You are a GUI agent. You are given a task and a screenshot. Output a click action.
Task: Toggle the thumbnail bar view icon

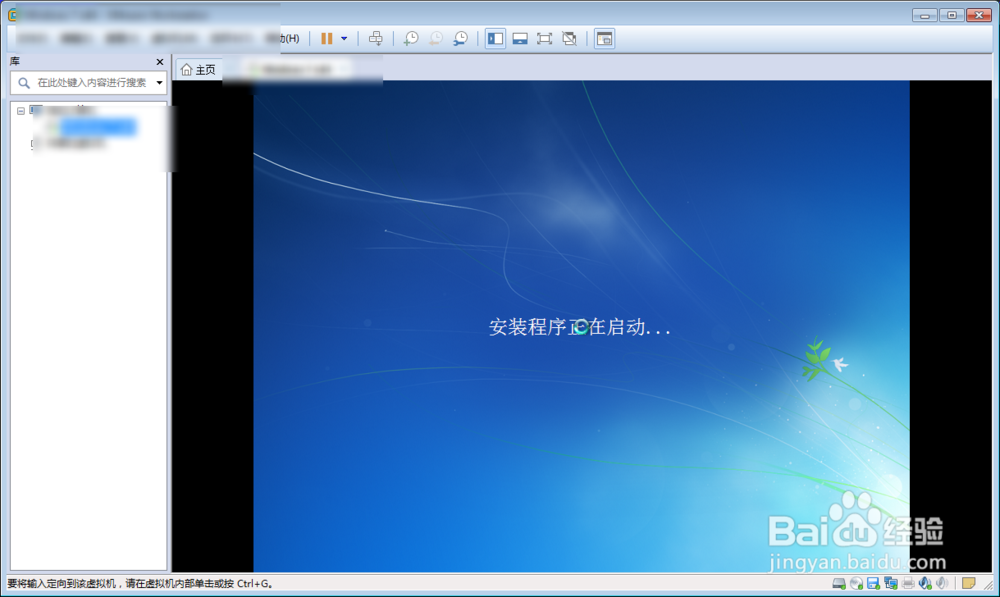click(520, 39)
